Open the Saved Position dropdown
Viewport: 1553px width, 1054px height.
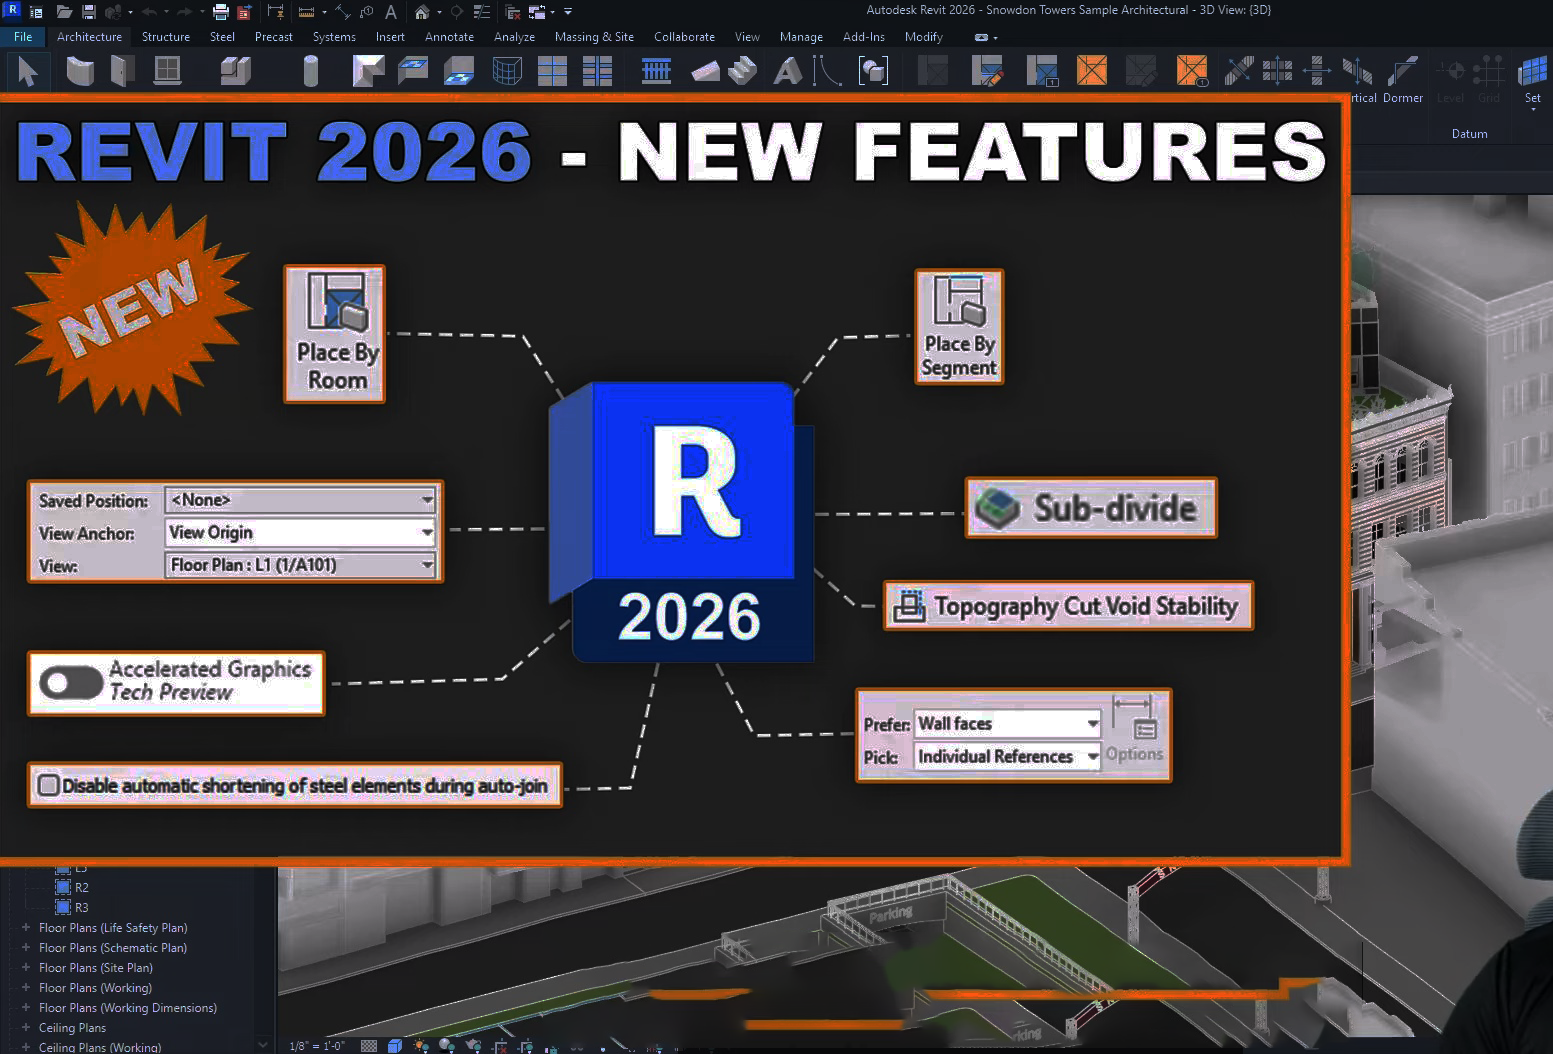pos(301,499)
